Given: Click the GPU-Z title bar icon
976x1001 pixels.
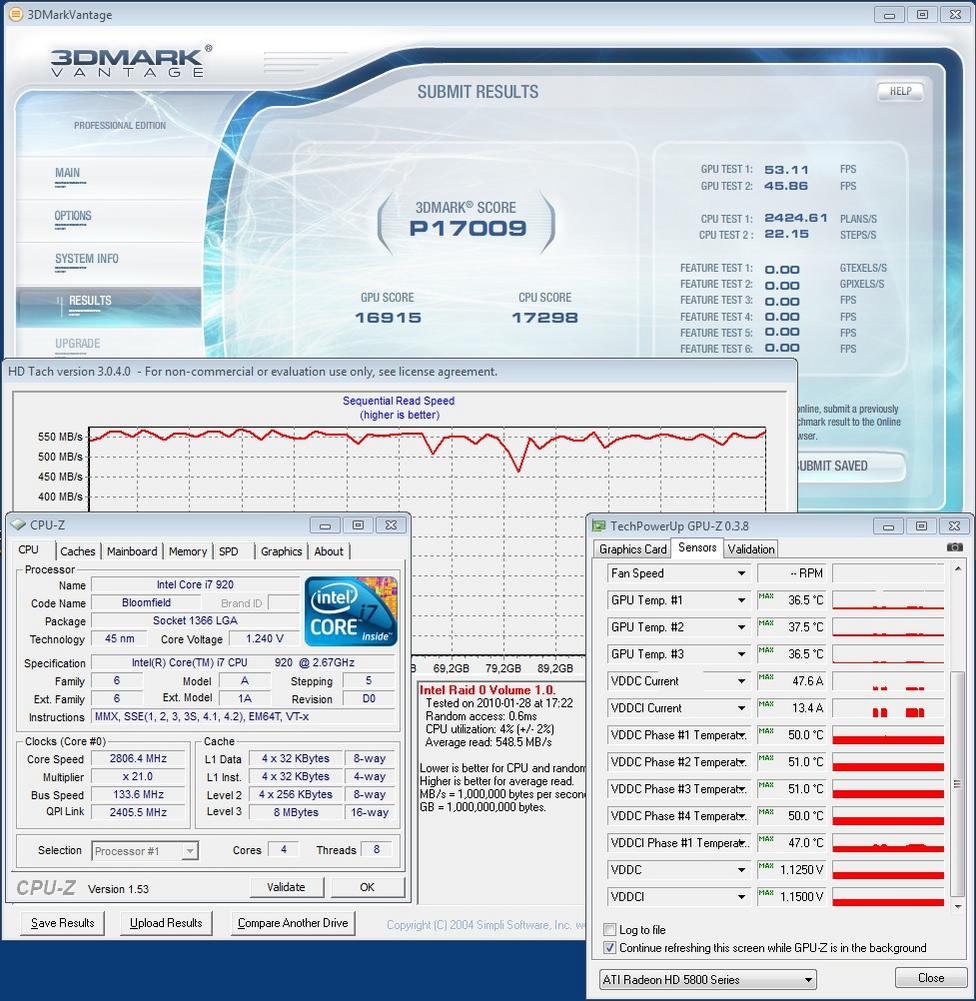Looking at the screenshot, I should tap(599, 525).
